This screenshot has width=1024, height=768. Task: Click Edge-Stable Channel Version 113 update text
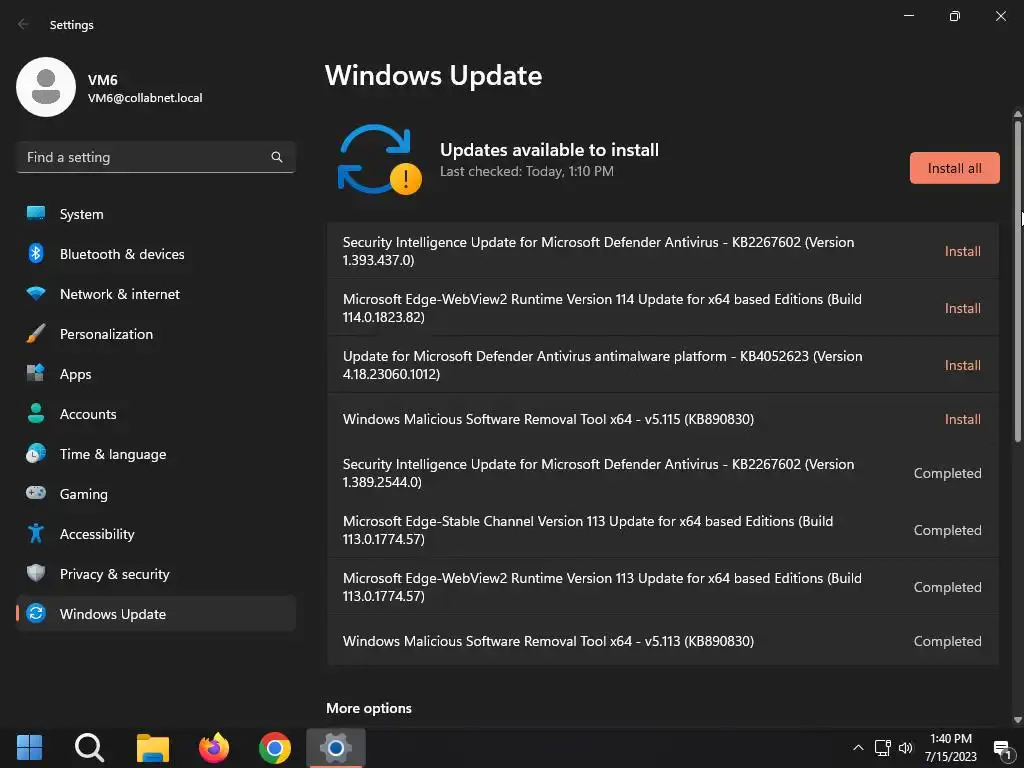[588, 530]
